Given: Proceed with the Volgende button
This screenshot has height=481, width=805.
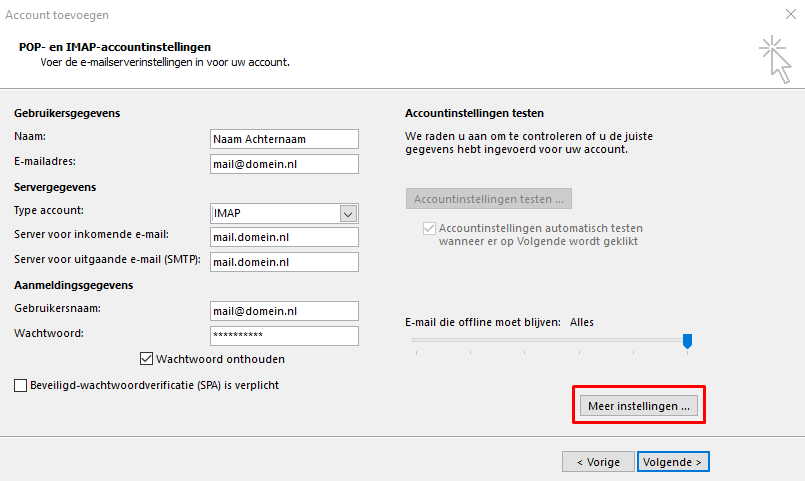Looking at the screenshot, I should [x=673, y=462].
